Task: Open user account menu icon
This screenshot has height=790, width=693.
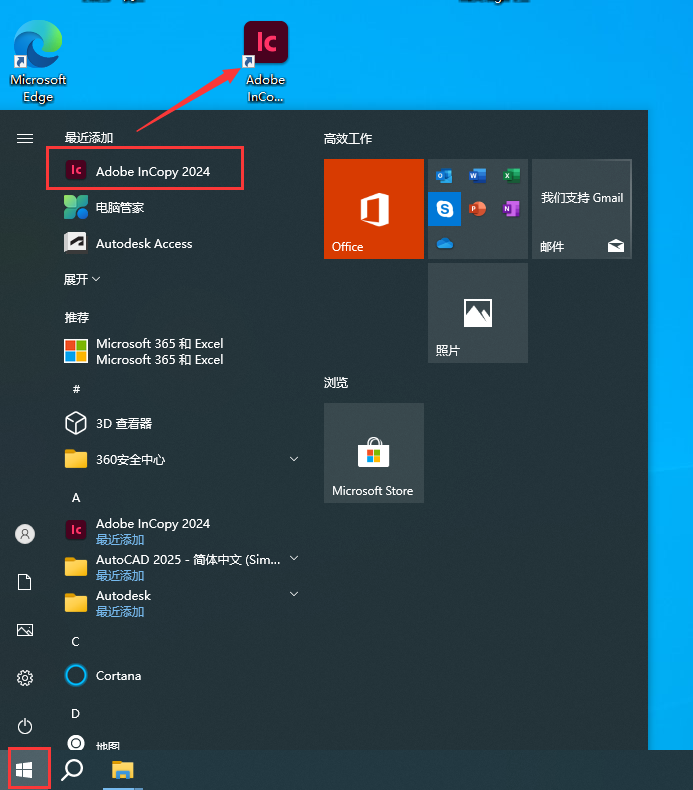Action: click(25, 534)
